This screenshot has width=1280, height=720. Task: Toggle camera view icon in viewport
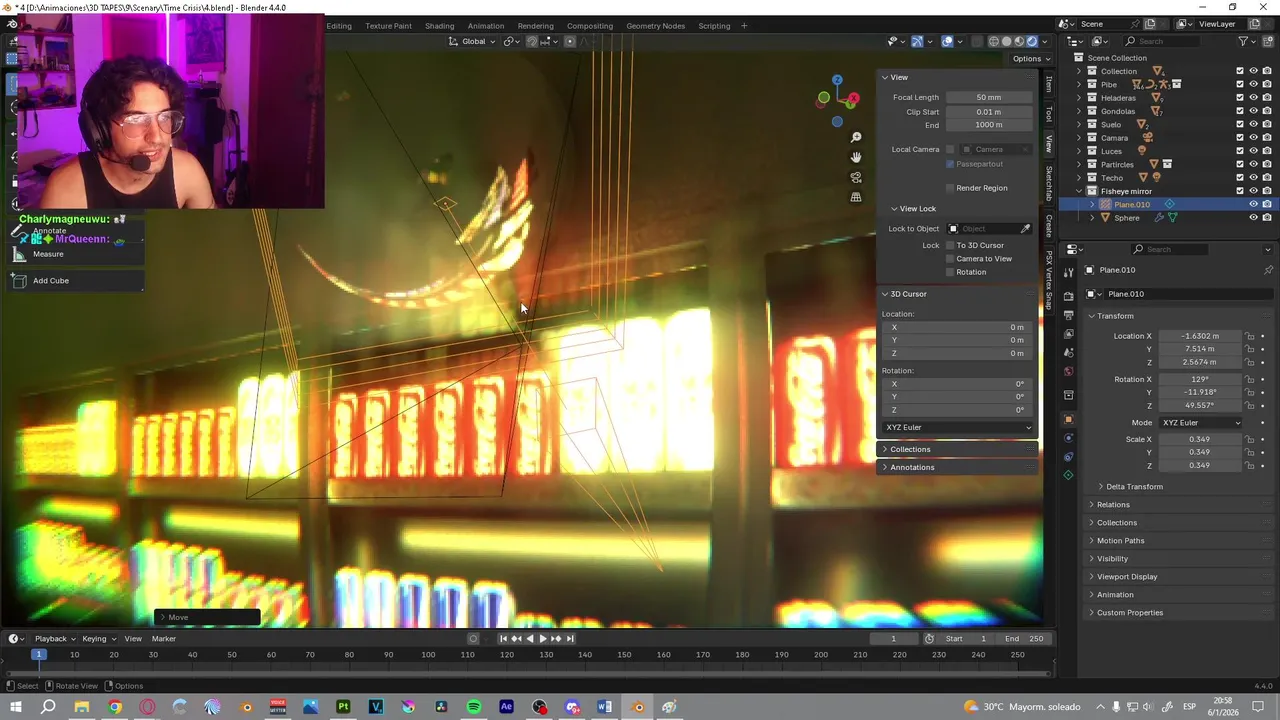pos(856,177)
